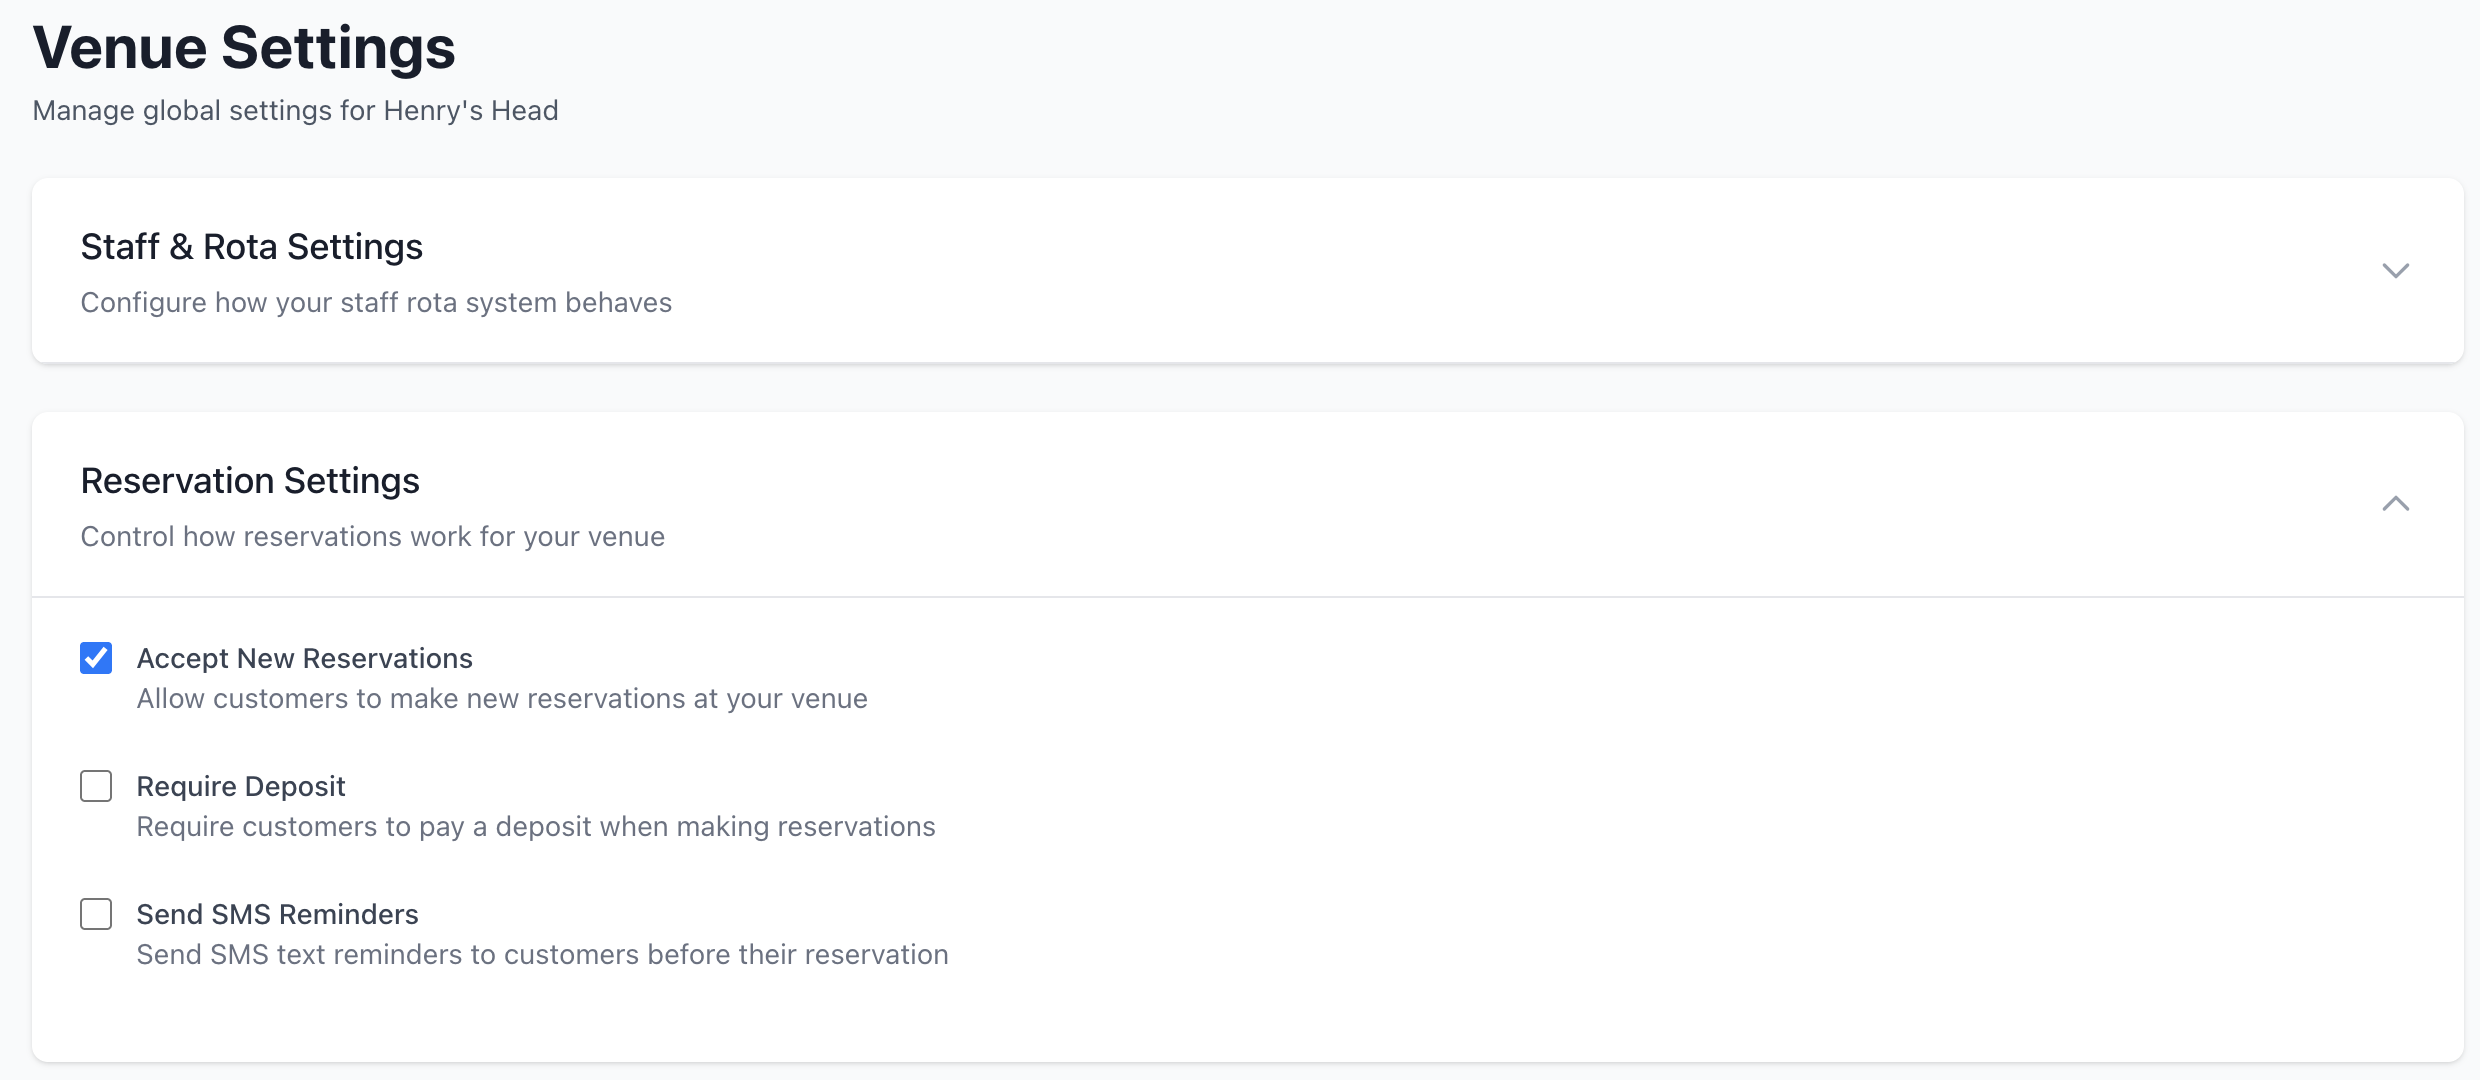2480x1080 pixels.
Task: Click the empty Send SMS Reminders checkbox square
Action: pyautogui.click(x=95, y=913)
